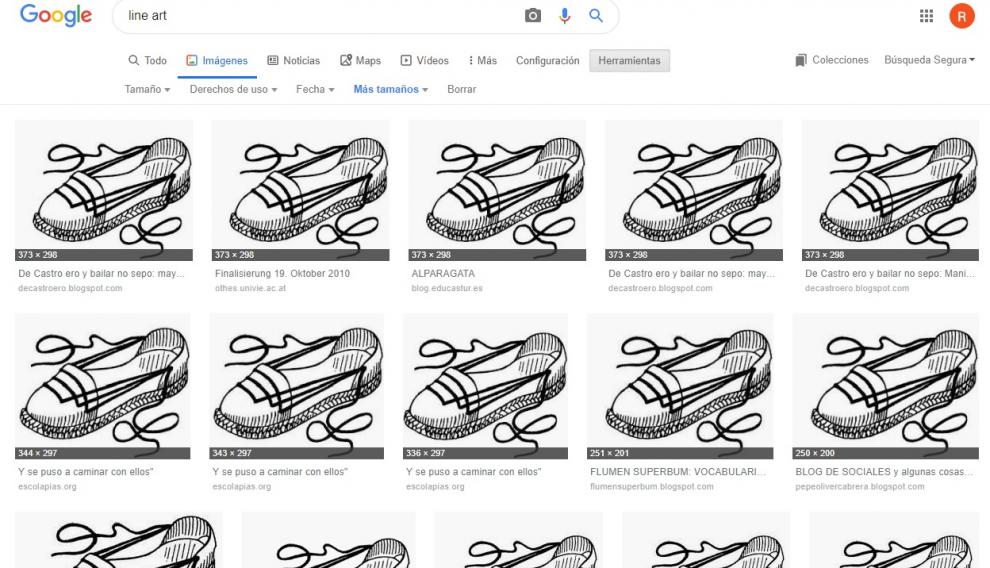Go to the Maps tab
Viewport: 990px width, 568px height.
[361, 61]
